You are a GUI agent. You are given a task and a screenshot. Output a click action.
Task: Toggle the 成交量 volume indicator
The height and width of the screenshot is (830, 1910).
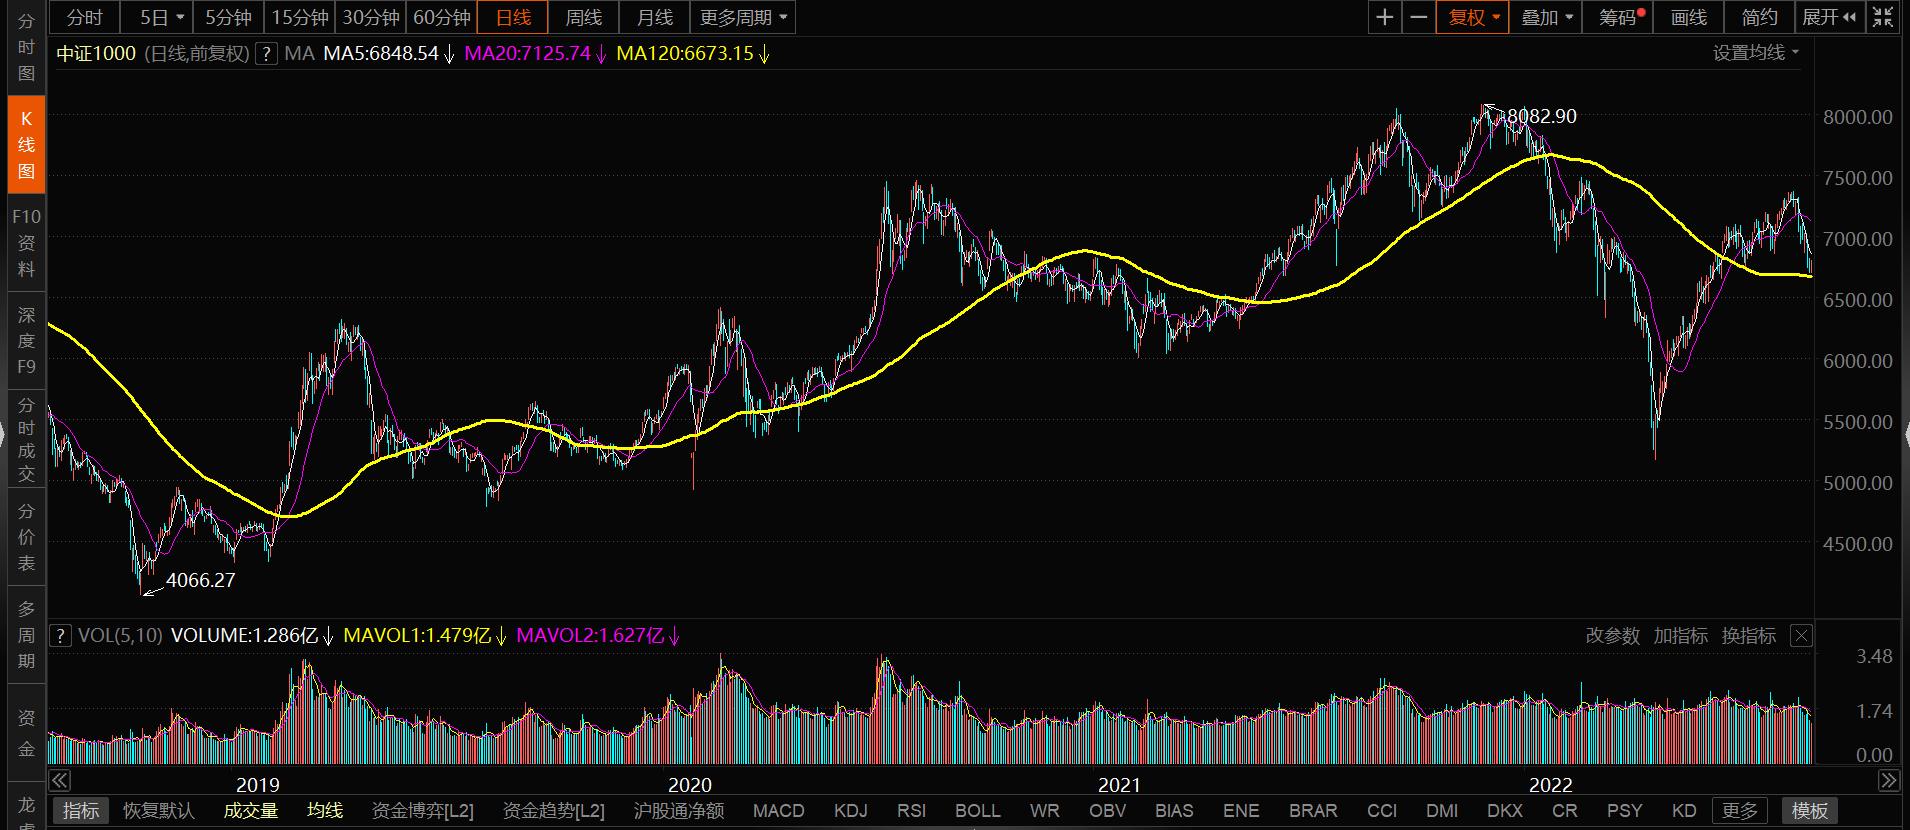point(250,810)
